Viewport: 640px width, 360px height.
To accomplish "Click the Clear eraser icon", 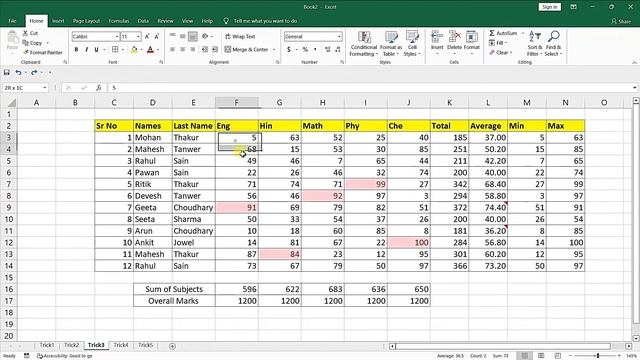I will 492,53.
